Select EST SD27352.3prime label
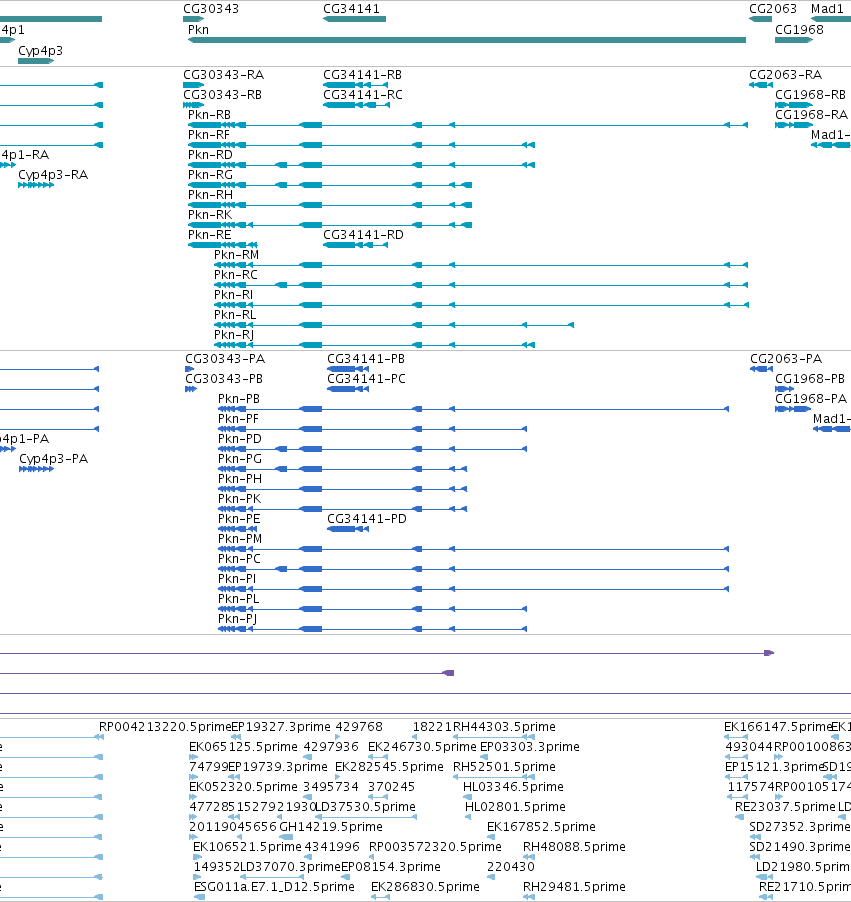Screen dimensions: 851x902 coord(800,827)
